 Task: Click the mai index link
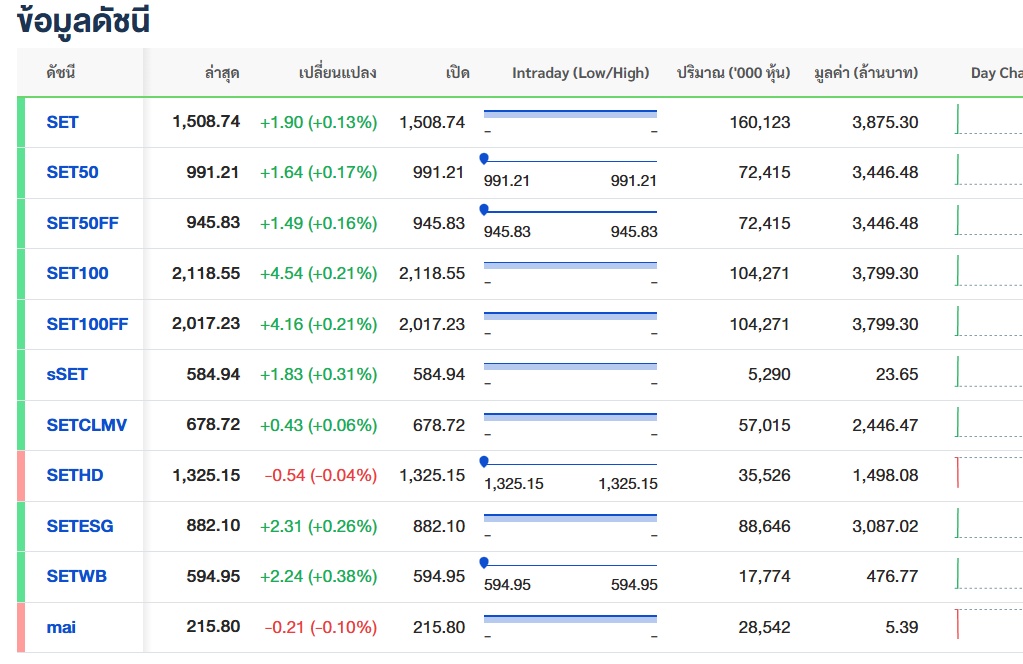pyautogui.click(x=61, y=627)
